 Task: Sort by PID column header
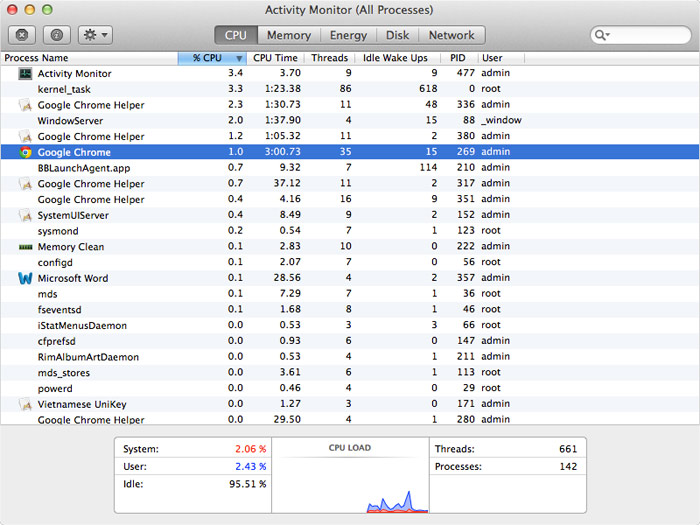coord(458,58)
